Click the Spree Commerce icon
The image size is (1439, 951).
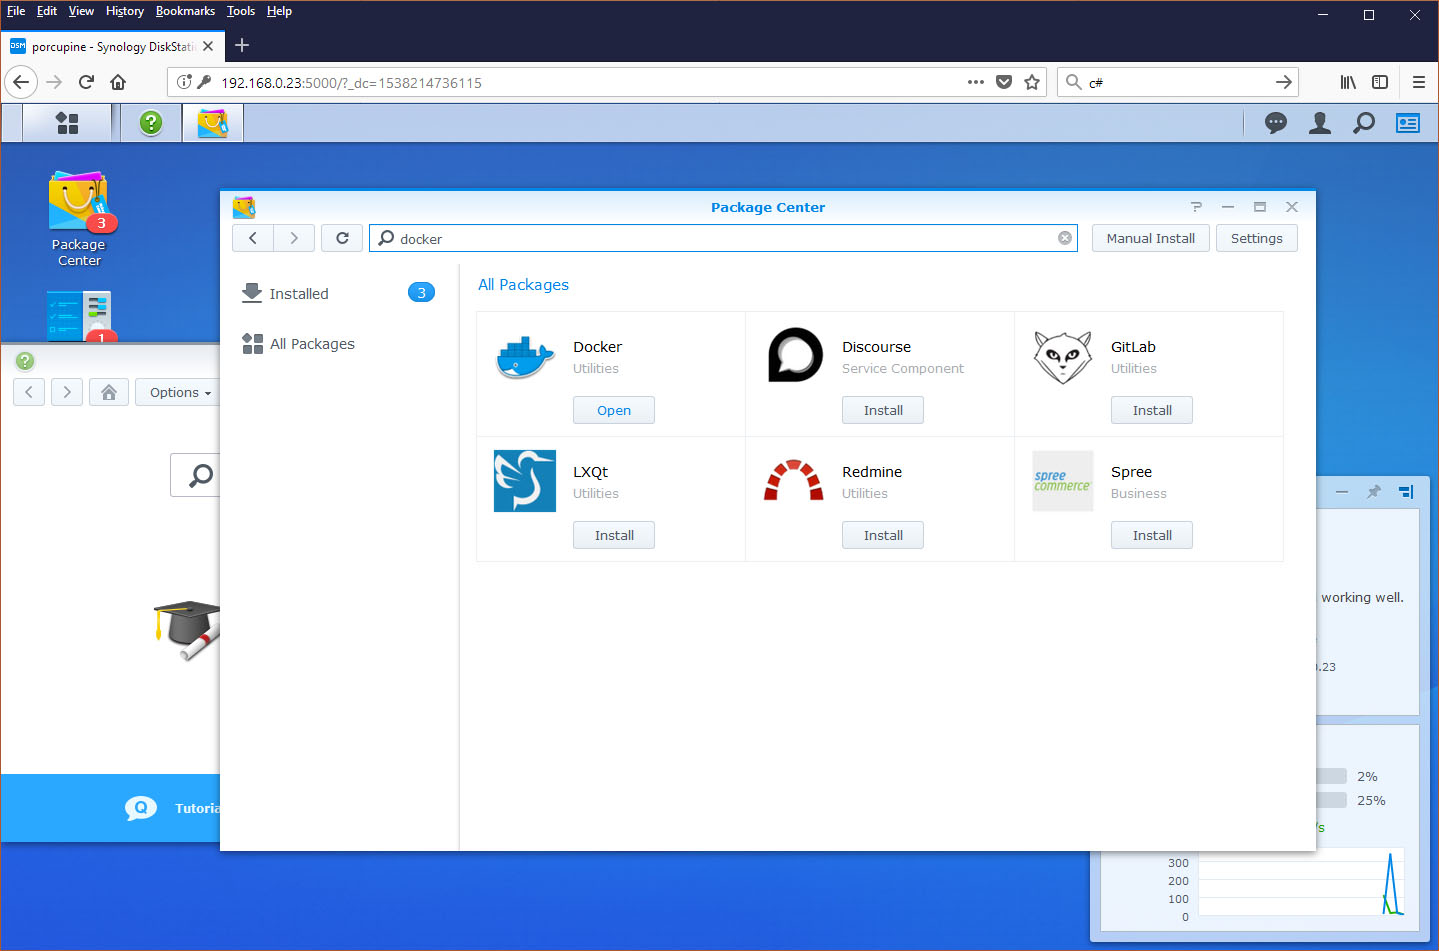[1063, 481]
